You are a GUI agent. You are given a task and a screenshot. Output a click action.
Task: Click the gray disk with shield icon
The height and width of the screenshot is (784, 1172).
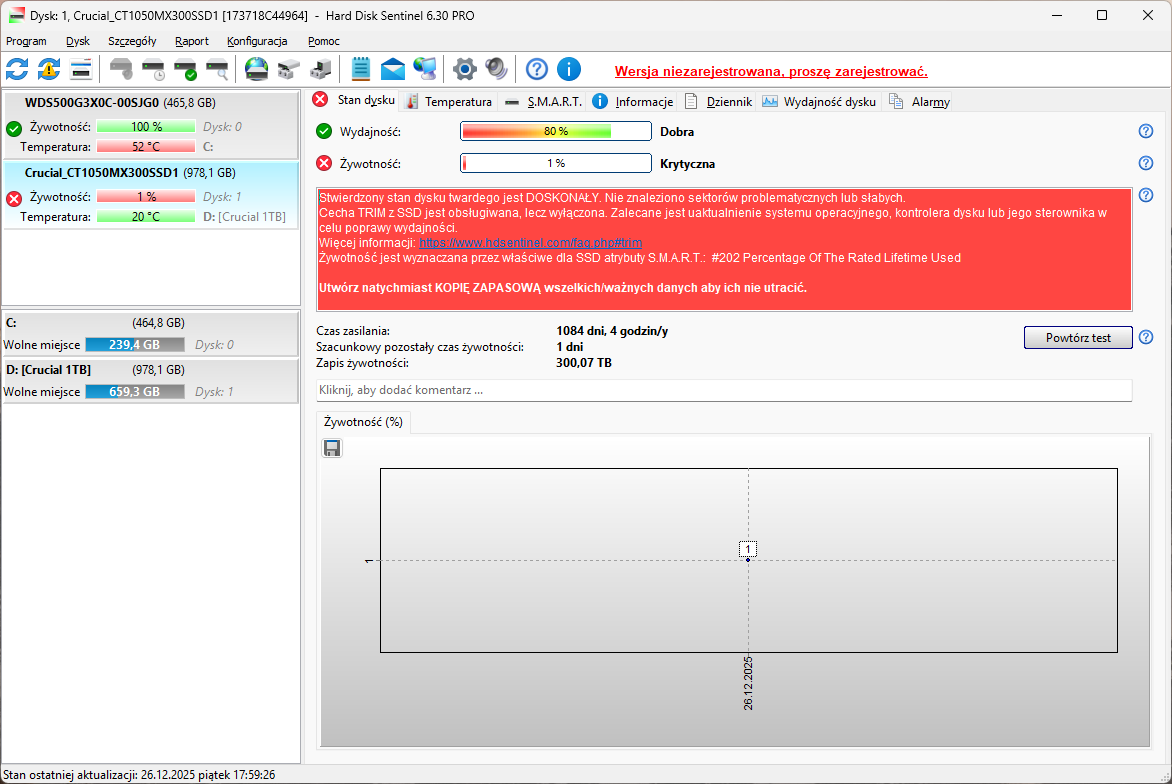coord(121,70)
